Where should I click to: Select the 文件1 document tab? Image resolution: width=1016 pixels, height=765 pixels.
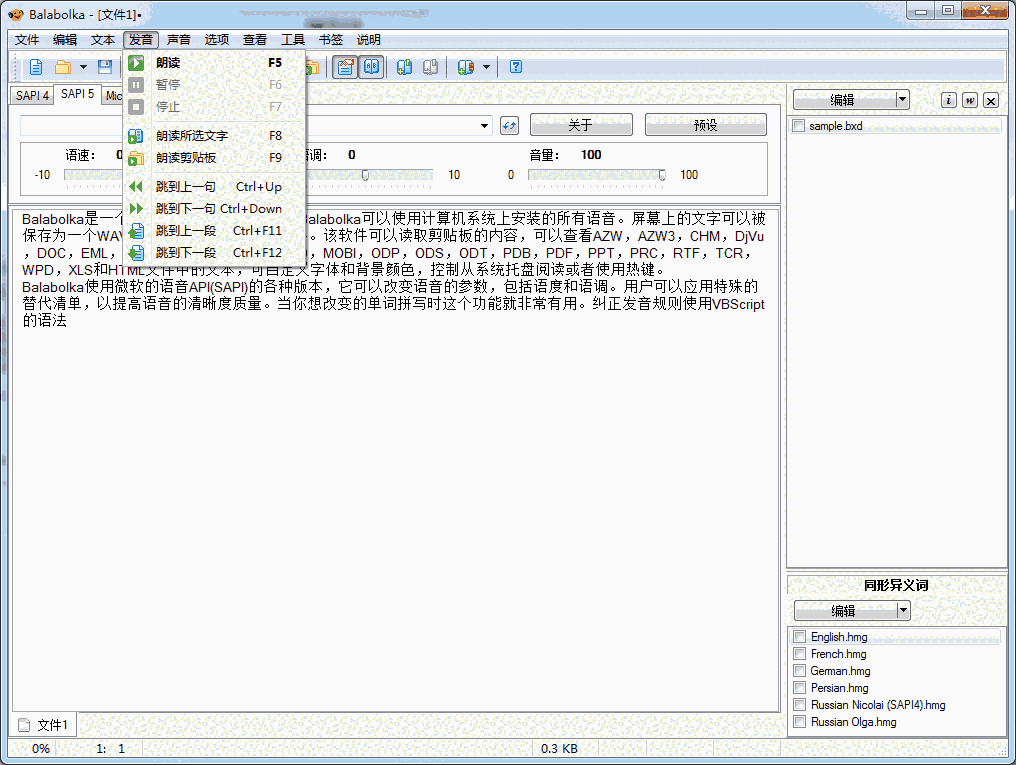[44, 725]
